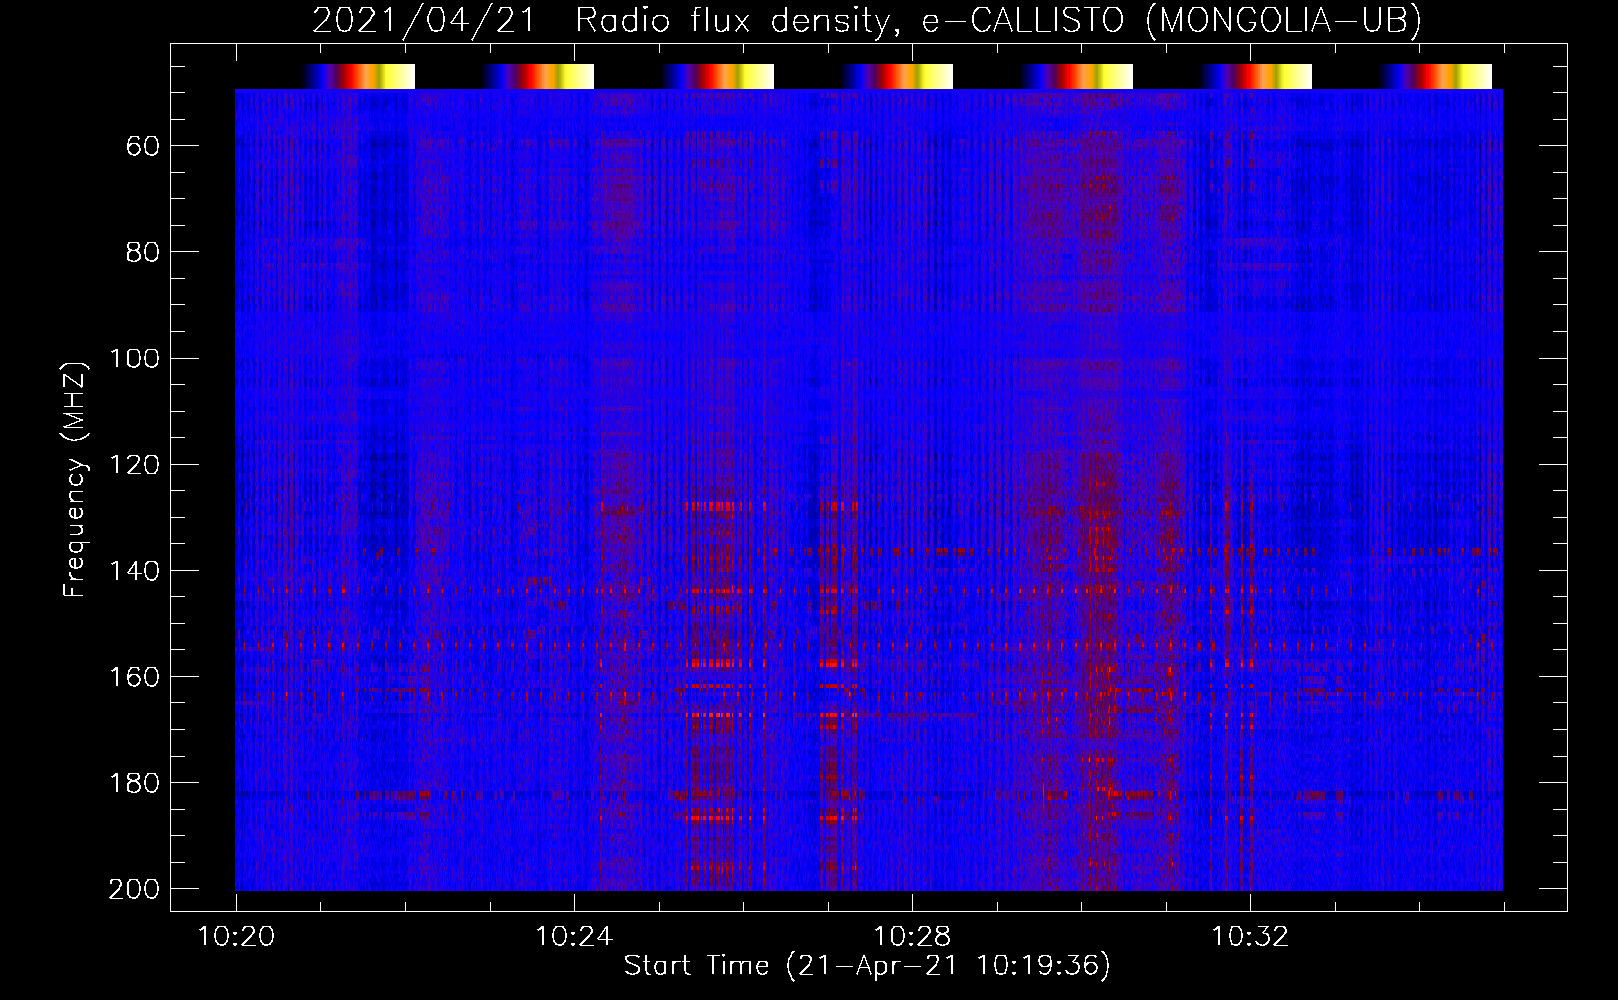The width and height of the screenshot is (1618, 1000).
Task: Click the 200 frequency tick label
Action: click(134, 888)
